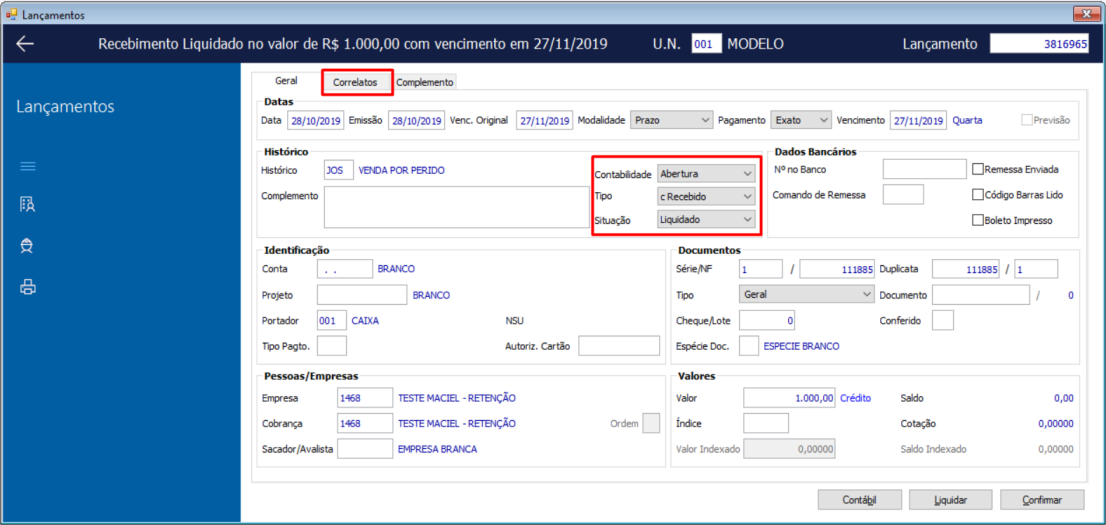The image size is (1106, 525).
Task: Click the Documento input field
Action: (x=981, y=295)
